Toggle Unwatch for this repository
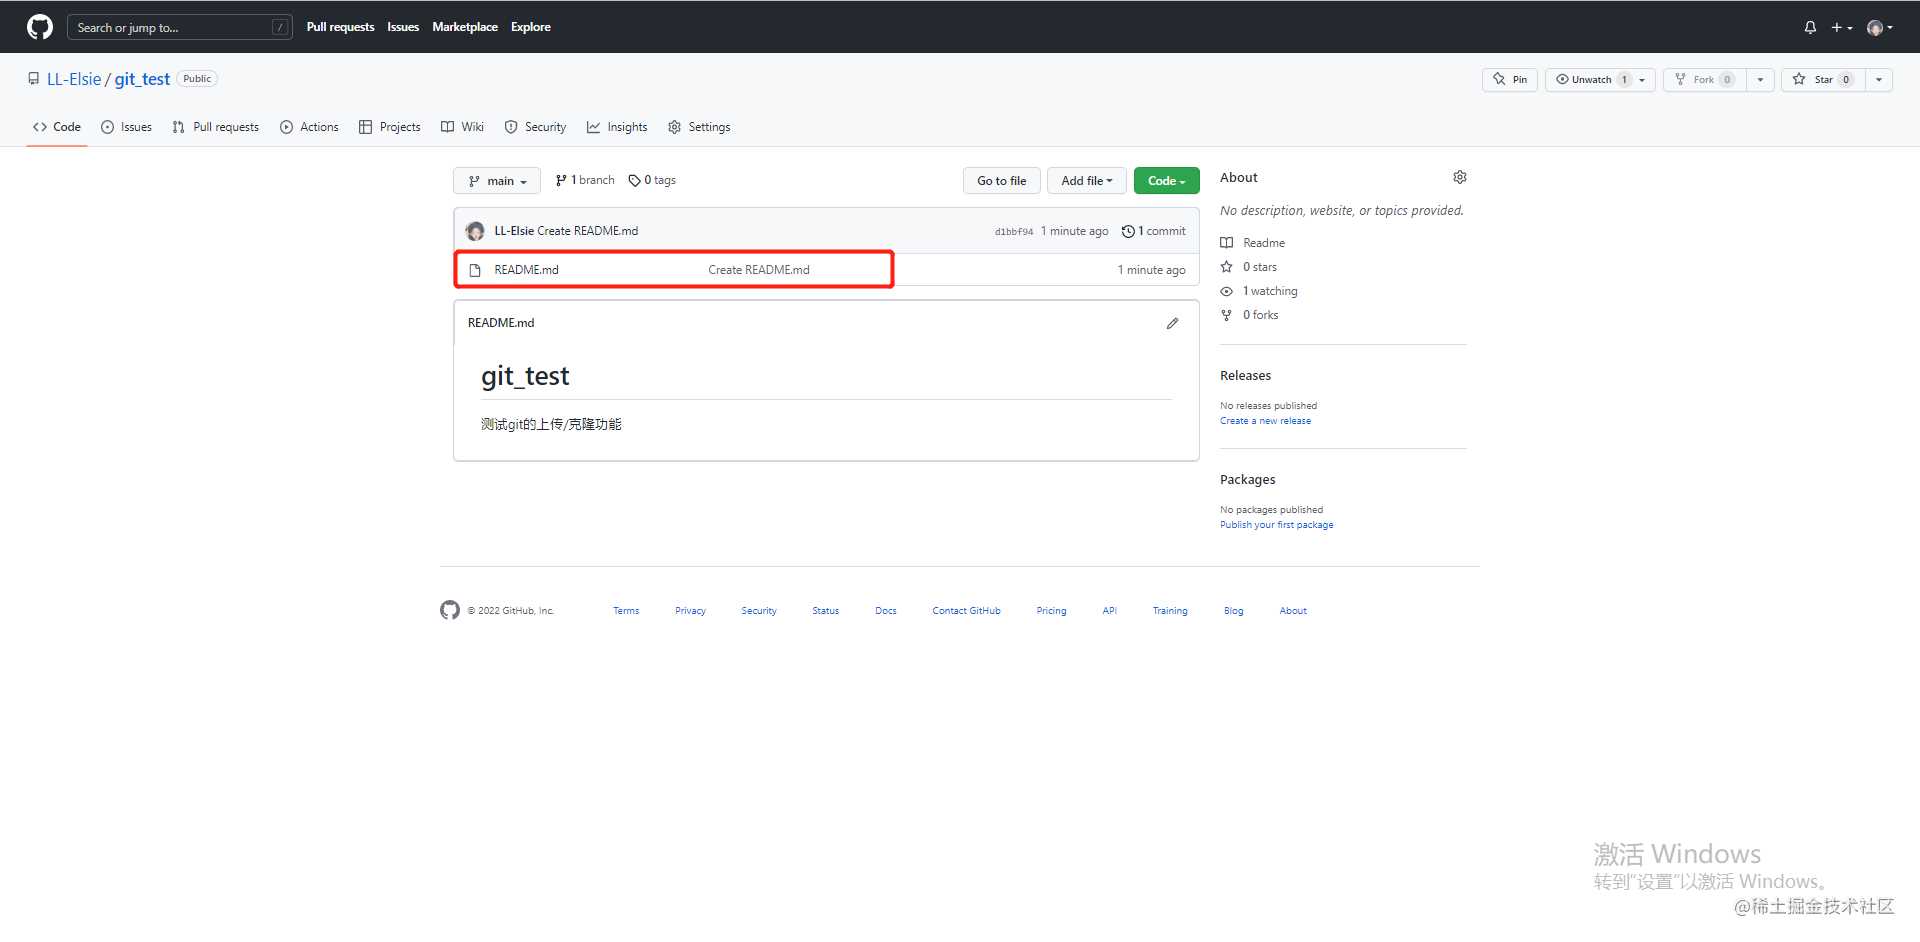The width and height of the screenshot is (1920, 942). click(1591, 80)
